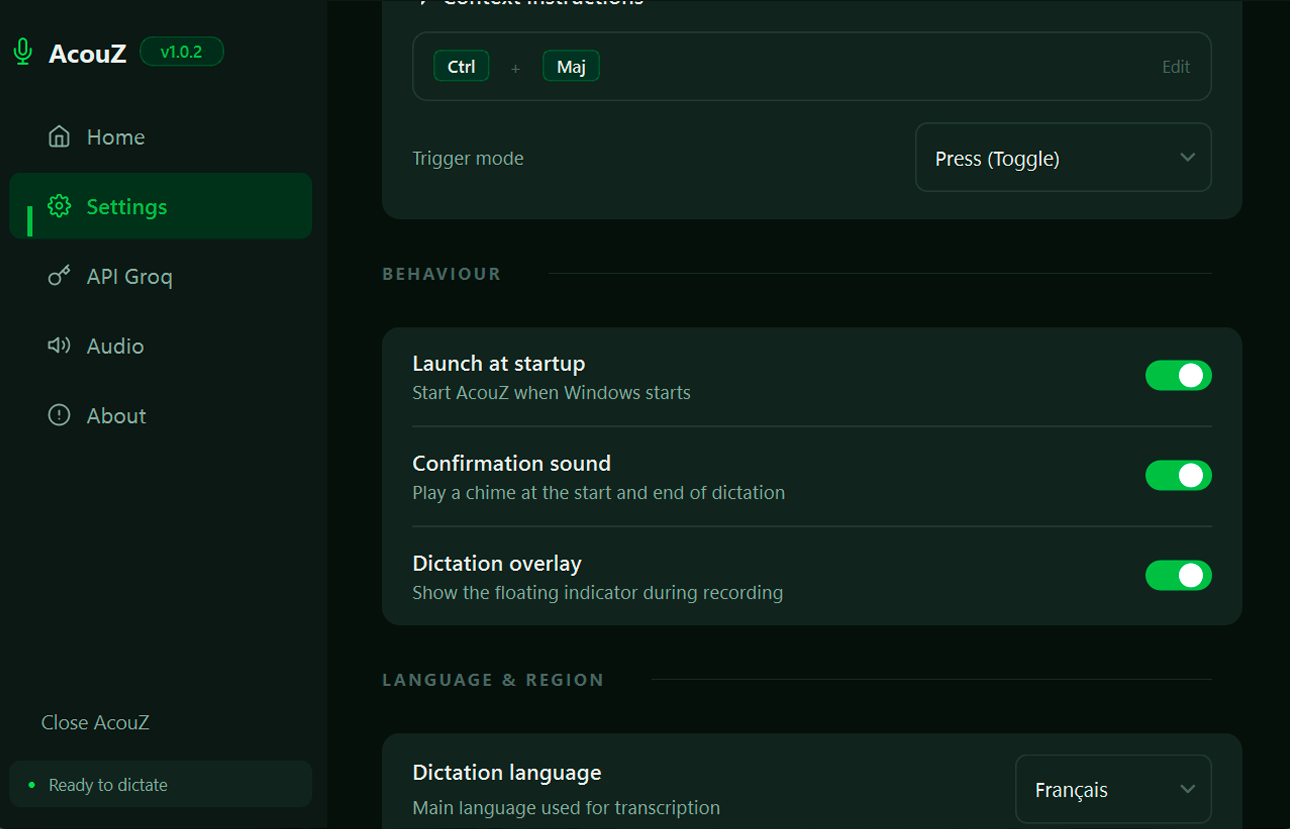
Task: Click the Dictation language heading
Action: click(x=507, y=773)
